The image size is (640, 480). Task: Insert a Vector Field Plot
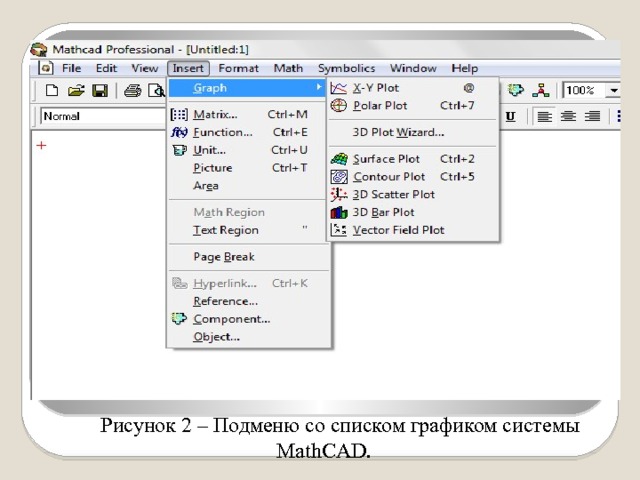coord(413,230)
